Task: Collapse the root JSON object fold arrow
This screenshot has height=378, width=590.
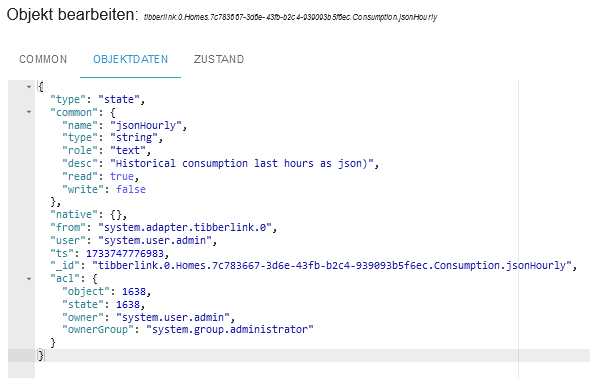Action: tap(29, 87)
